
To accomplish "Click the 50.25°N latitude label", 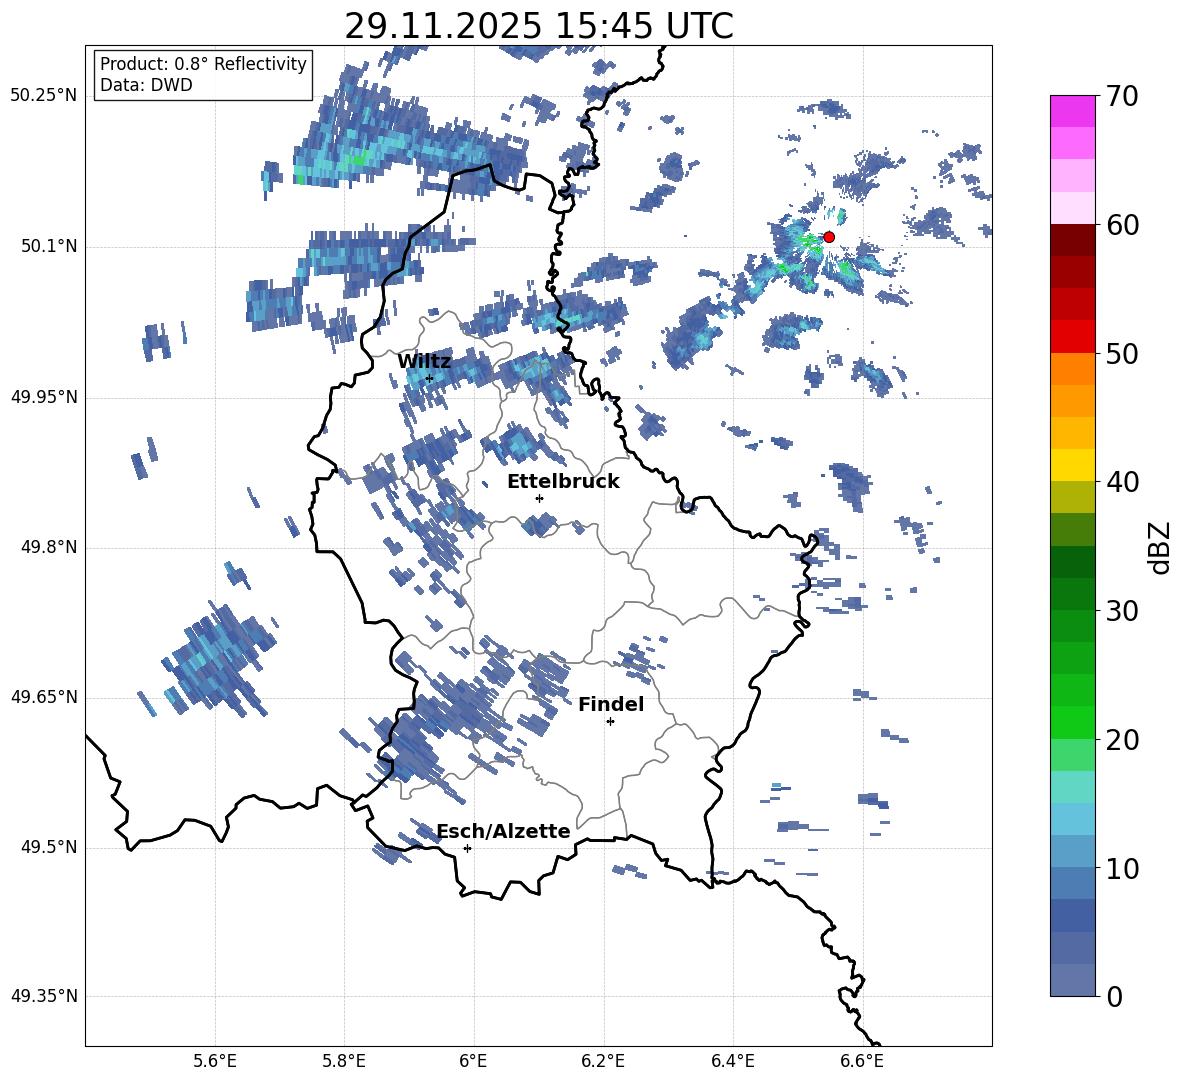I will (44, 96).
